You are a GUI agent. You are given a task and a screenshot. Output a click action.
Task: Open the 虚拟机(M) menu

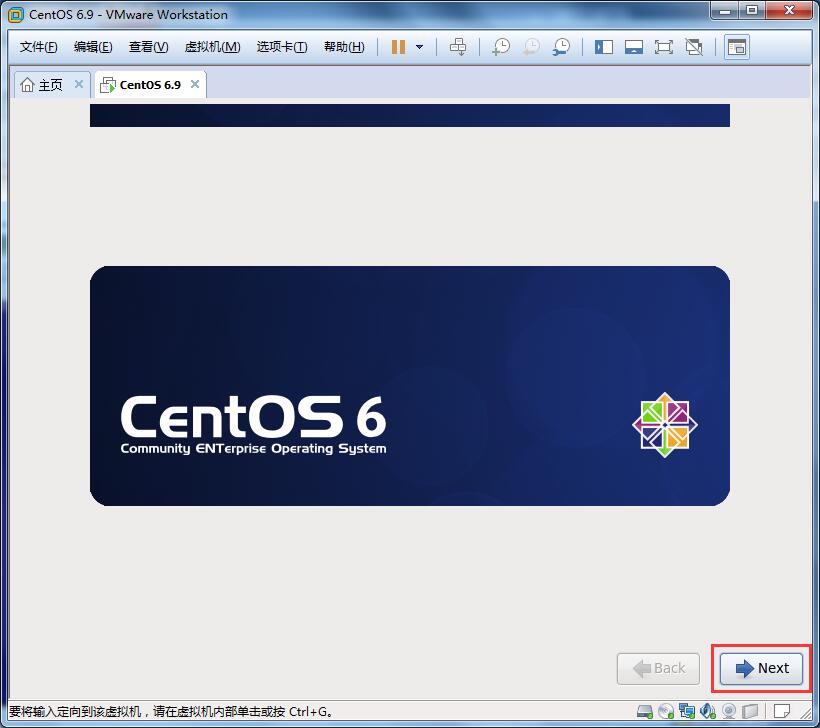coord(212,47)
